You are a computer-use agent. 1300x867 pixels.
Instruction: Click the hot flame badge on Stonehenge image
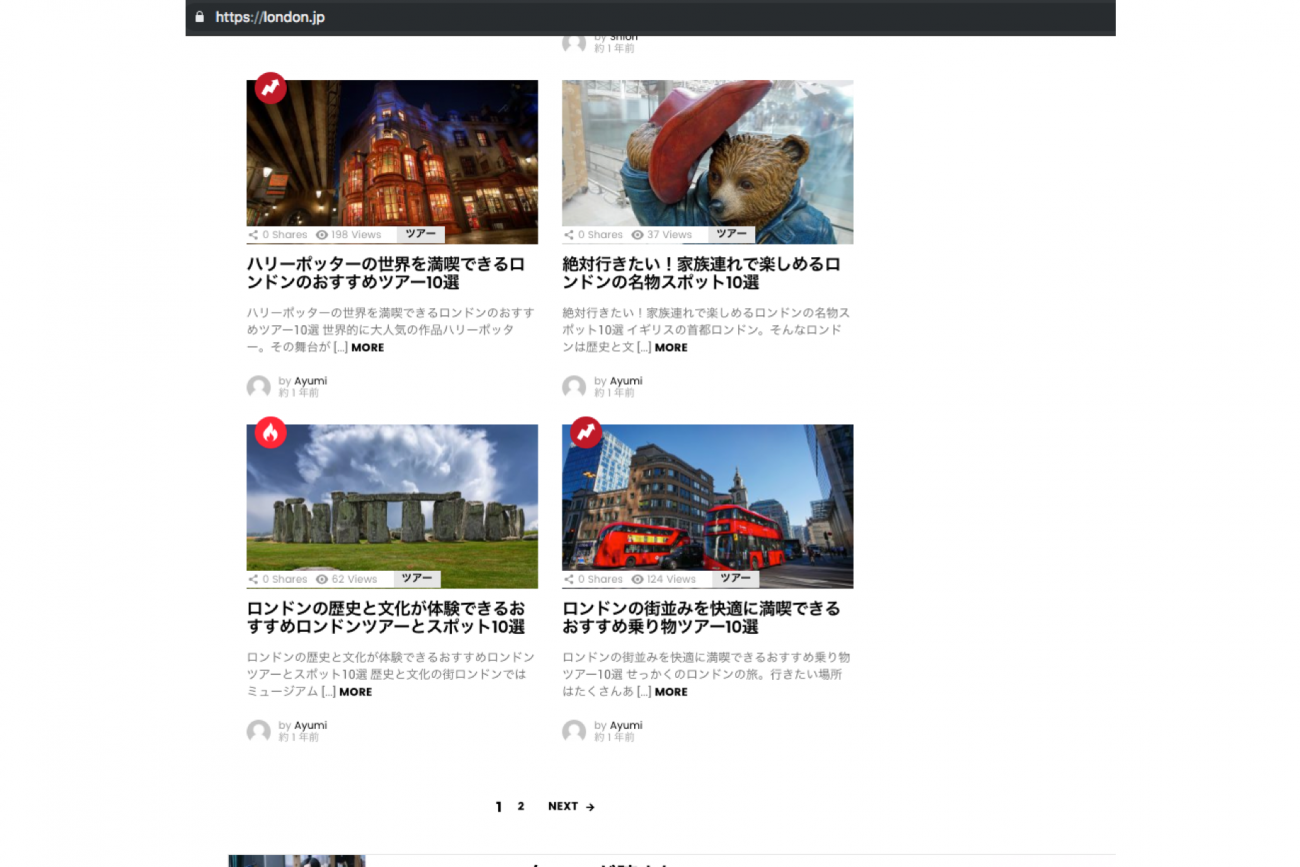271,432
